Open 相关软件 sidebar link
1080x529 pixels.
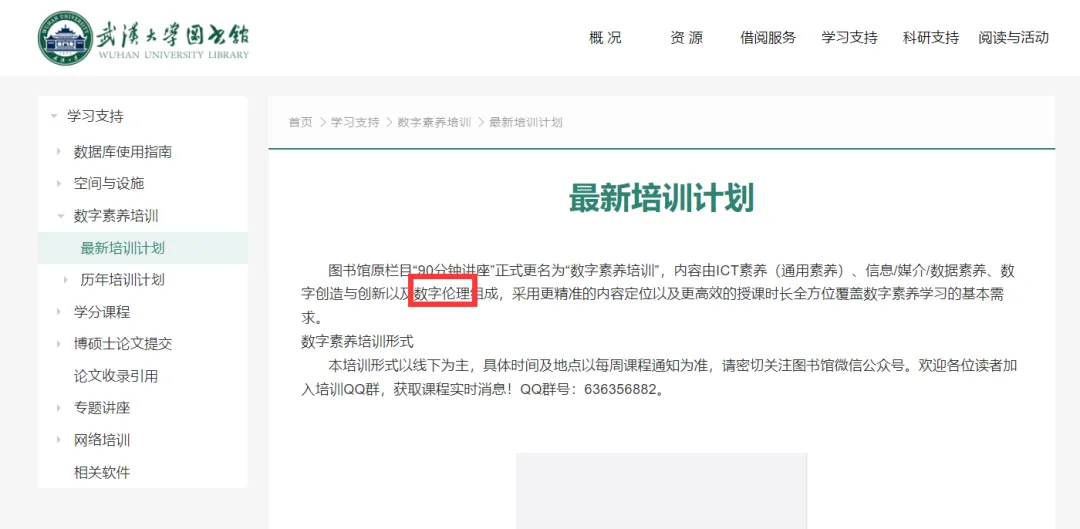tap(101, 472)
